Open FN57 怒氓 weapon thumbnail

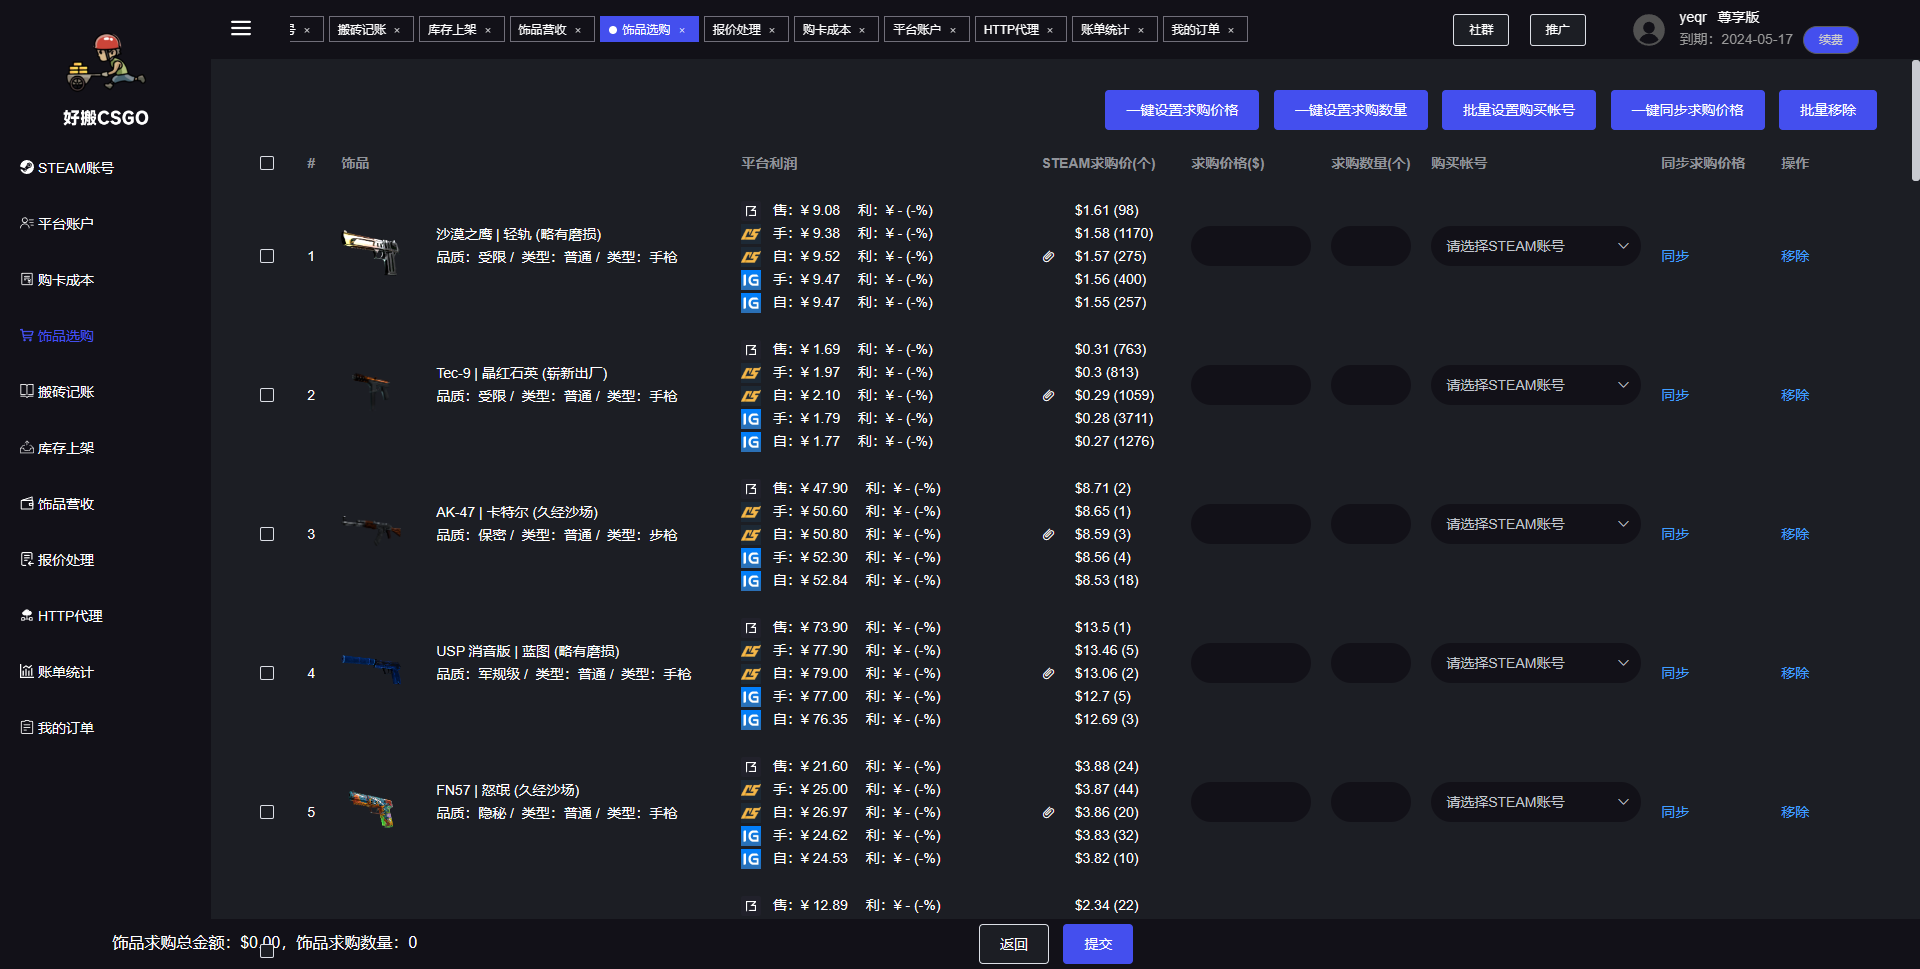tap(372, 808)
